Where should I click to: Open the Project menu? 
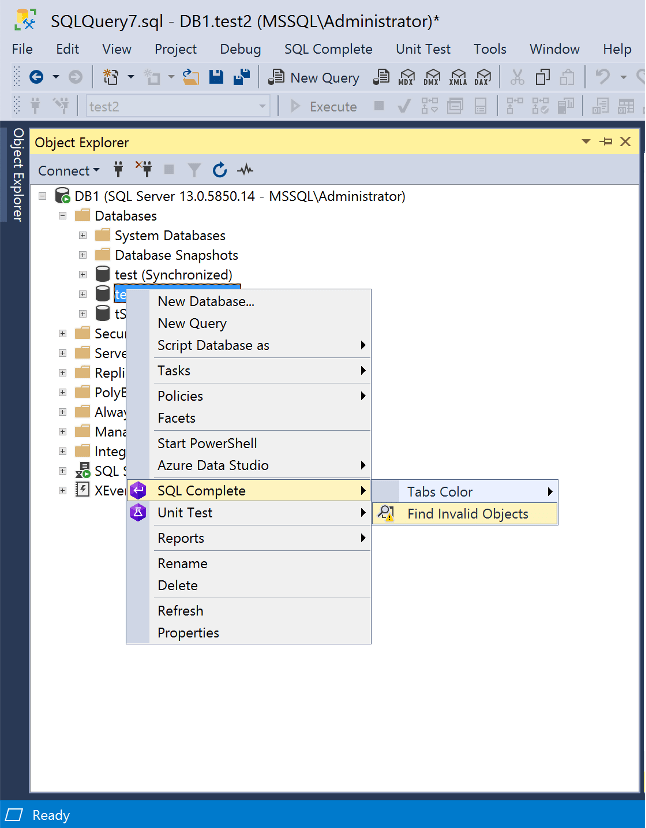pos(176,49)
